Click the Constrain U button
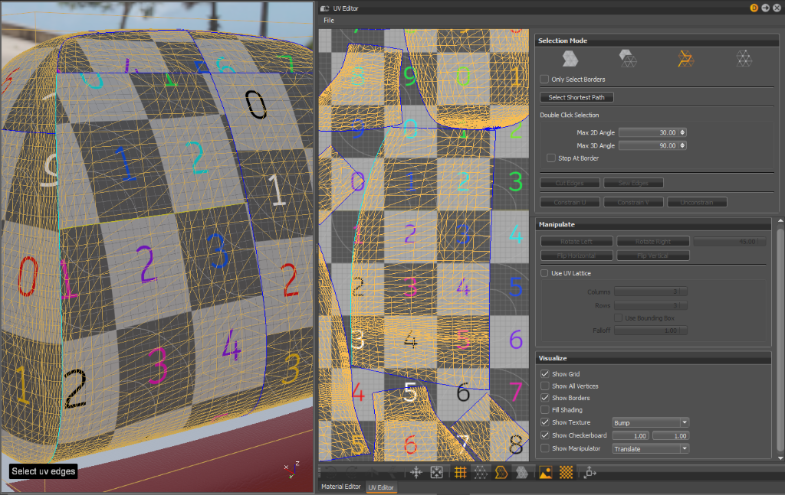The height and width of the screenshot is (496, 785). [570, 202]
